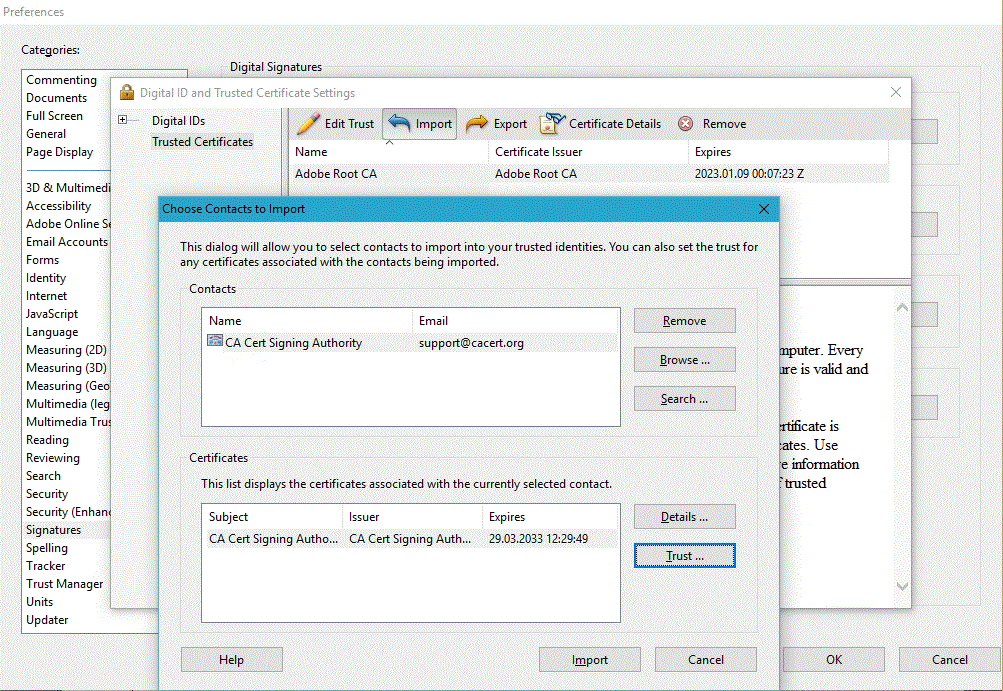Select the Commenting category
The width and height of the screenshot is (1003, 691).
pyautogui.click(x=61, y=80)
